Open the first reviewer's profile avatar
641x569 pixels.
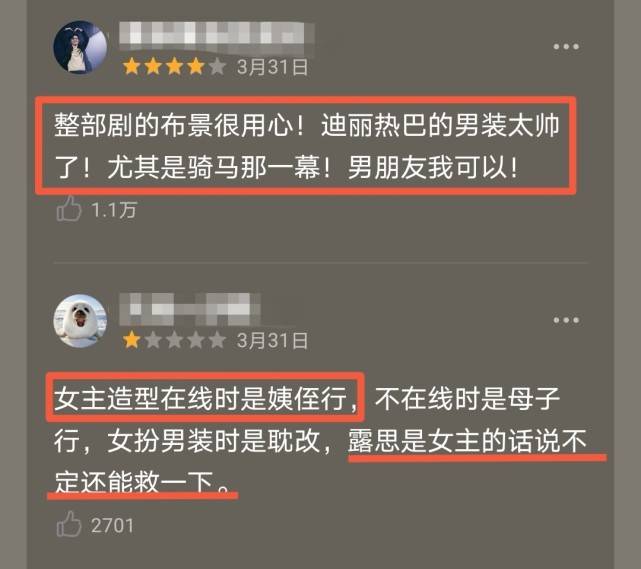click(81, 47)
